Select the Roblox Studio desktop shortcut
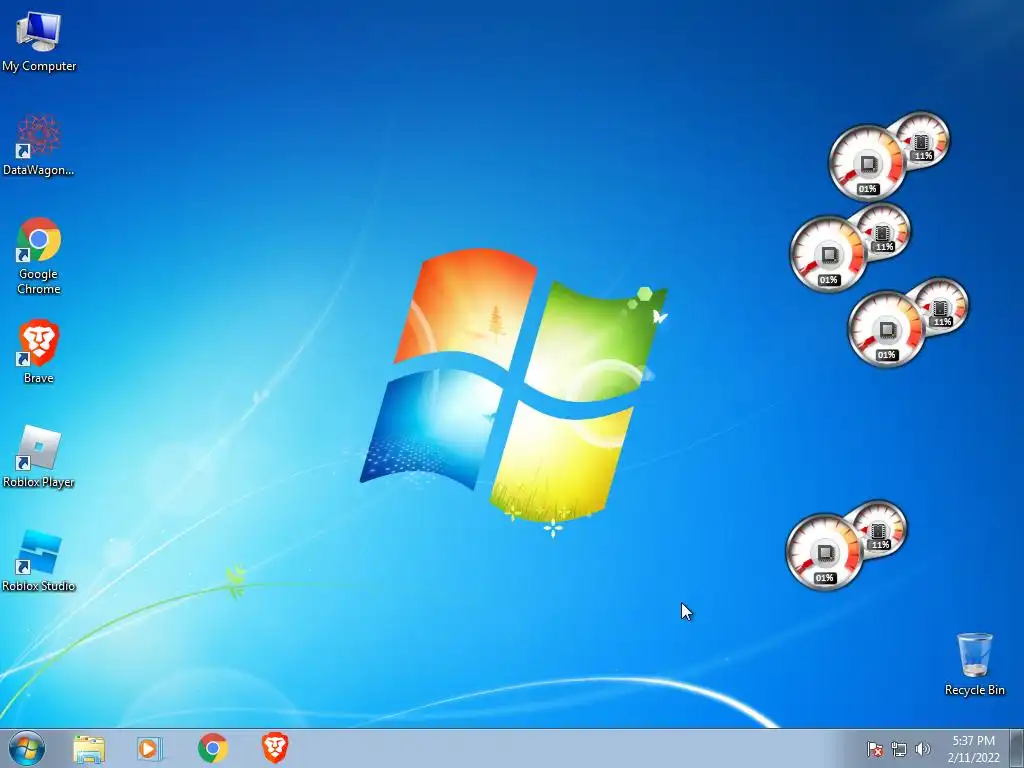This screenshot has width=1024, height=768. pos(39,561)
